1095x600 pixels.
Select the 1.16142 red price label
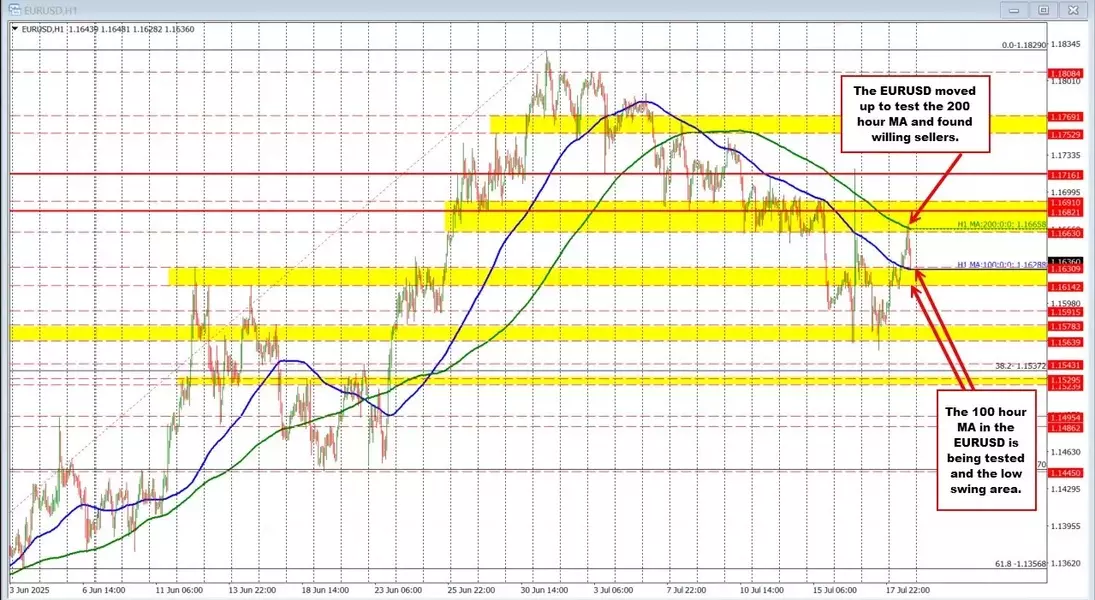pos(1066,287)
